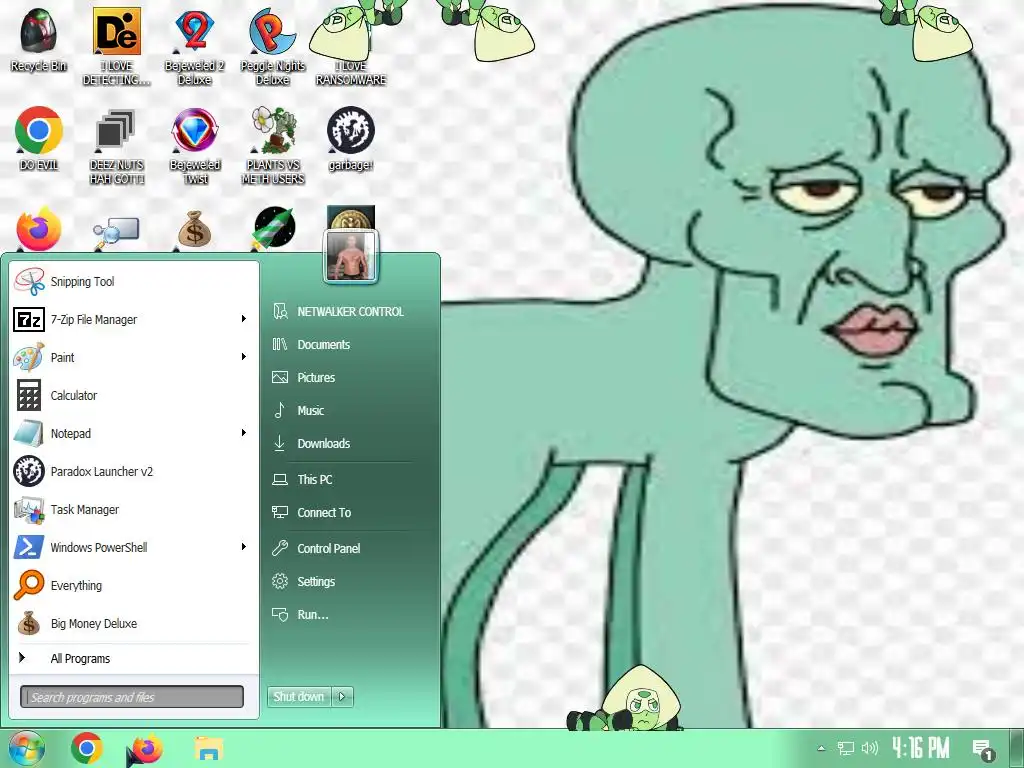Click the Windows Start orb
The image size is (1024, 768).
point(26,748)
